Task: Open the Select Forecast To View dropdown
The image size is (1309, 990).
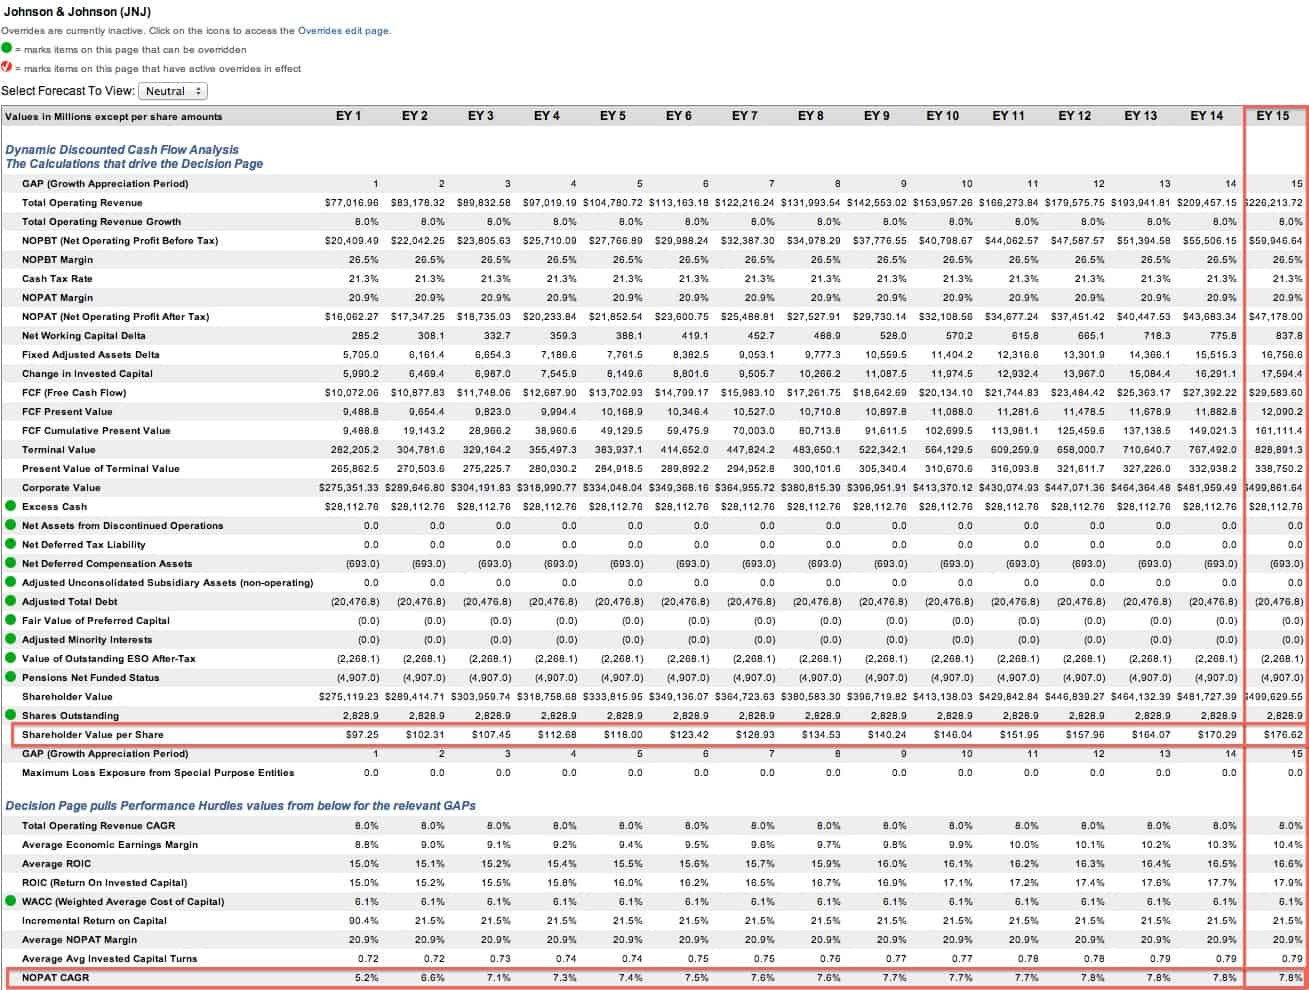Action: pos(172,91)
